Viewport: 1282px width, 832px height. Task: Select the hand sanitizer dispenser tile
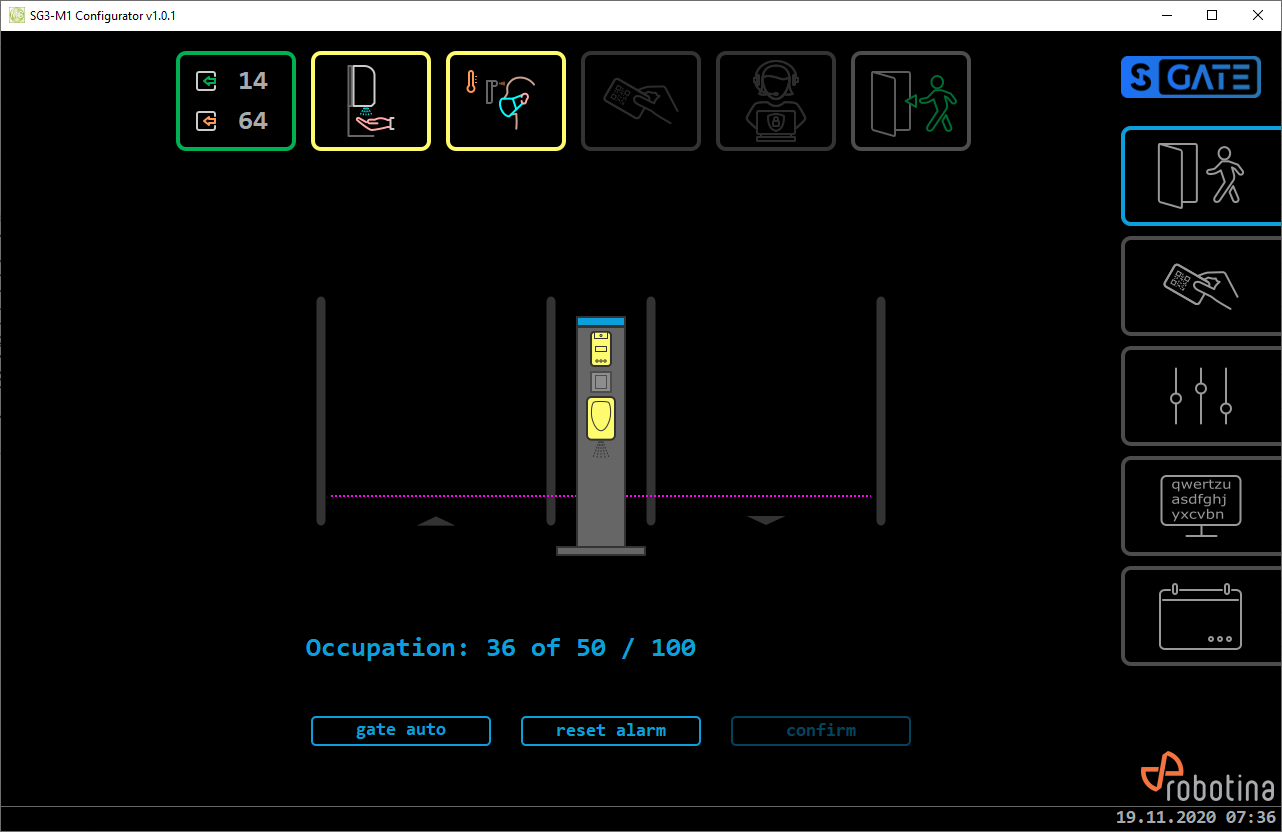[x=371, y=101]
